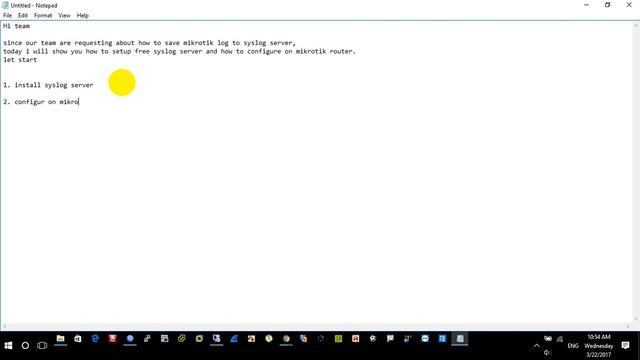Click the vertical scrollbar down arrow
This screenshot has height=360, width=640.
tap(636, 319)
